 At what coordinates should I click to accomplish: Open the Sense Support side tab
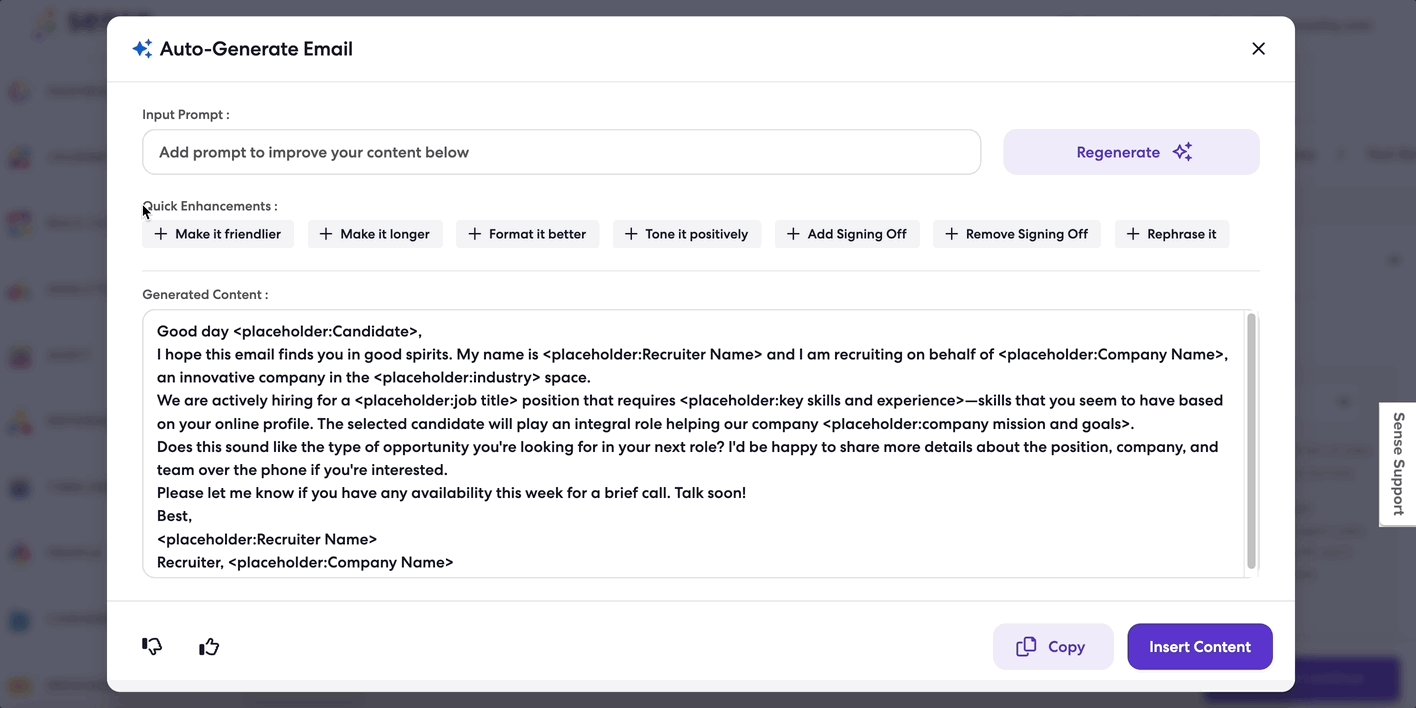point(1398,463)
